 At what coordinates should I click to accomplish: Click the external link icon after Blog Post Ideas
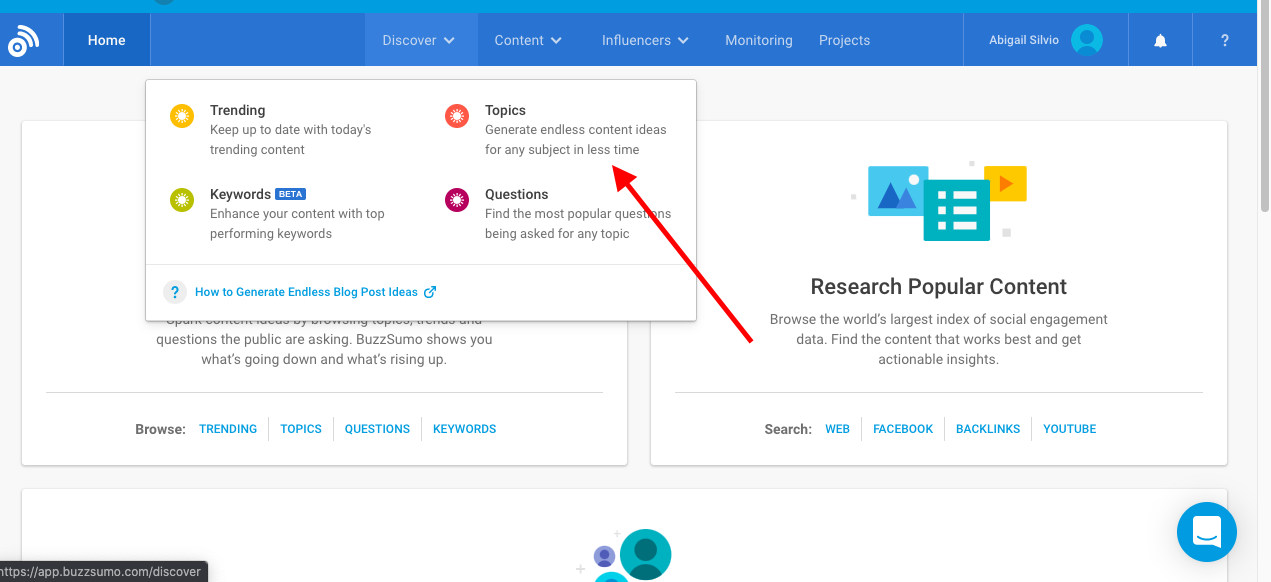click(x=430, y=292)
